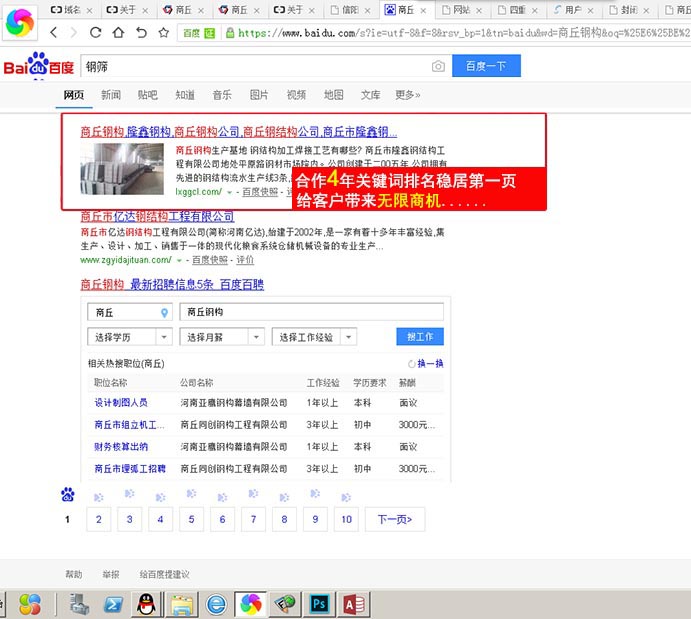
Task: Click the browser forward arrow
Action: click(74, 33)
